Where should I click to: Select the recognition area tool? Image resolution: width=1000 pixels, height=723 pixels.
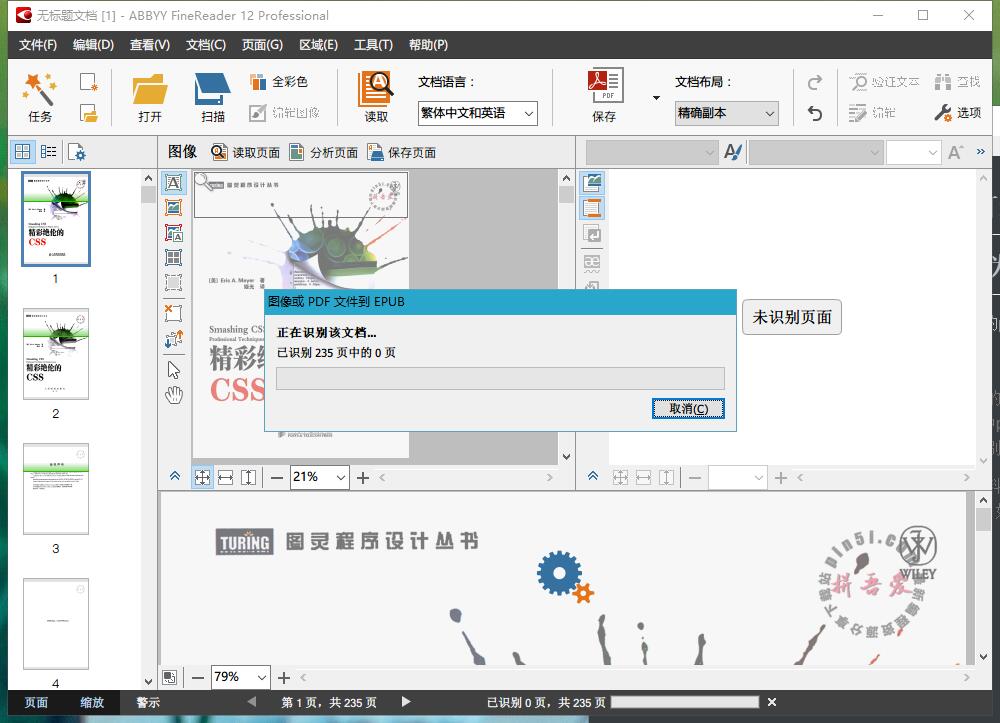tap(173, 282)
